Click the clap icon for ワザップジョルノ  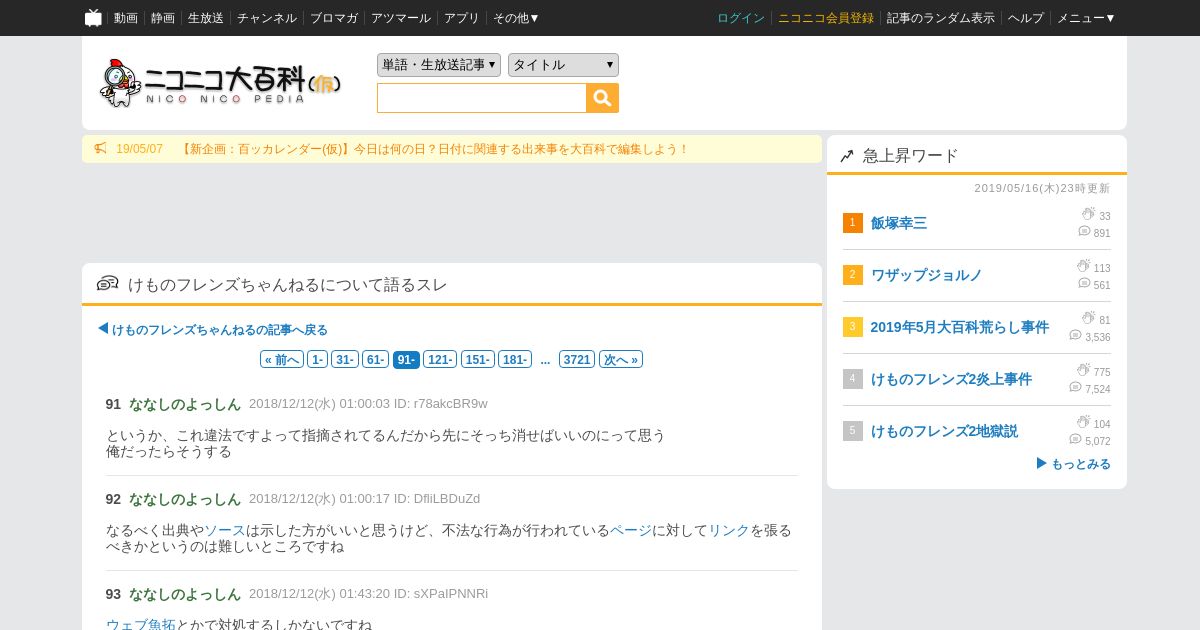(x=1083, y=266)
